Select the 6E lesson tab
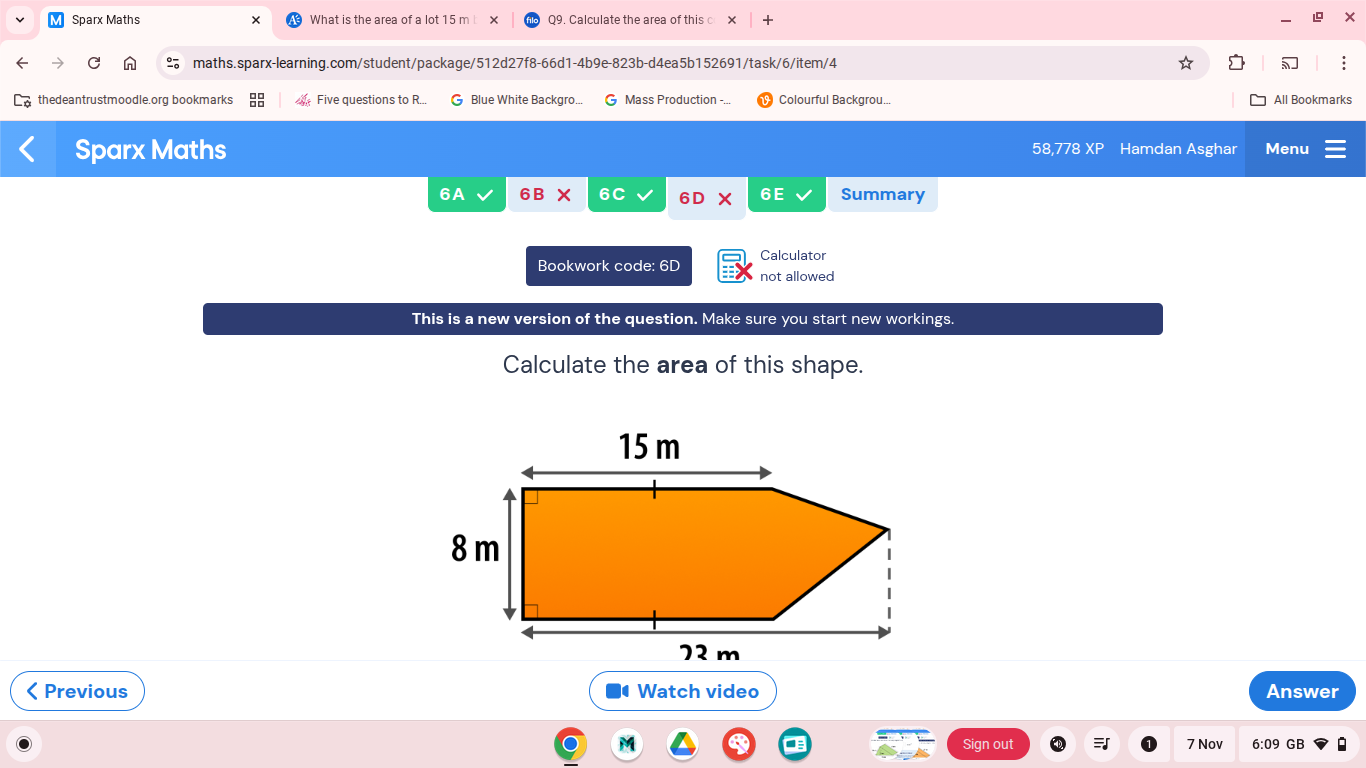The height and width of the screenshot is (768, 1366). click(786, 196)
